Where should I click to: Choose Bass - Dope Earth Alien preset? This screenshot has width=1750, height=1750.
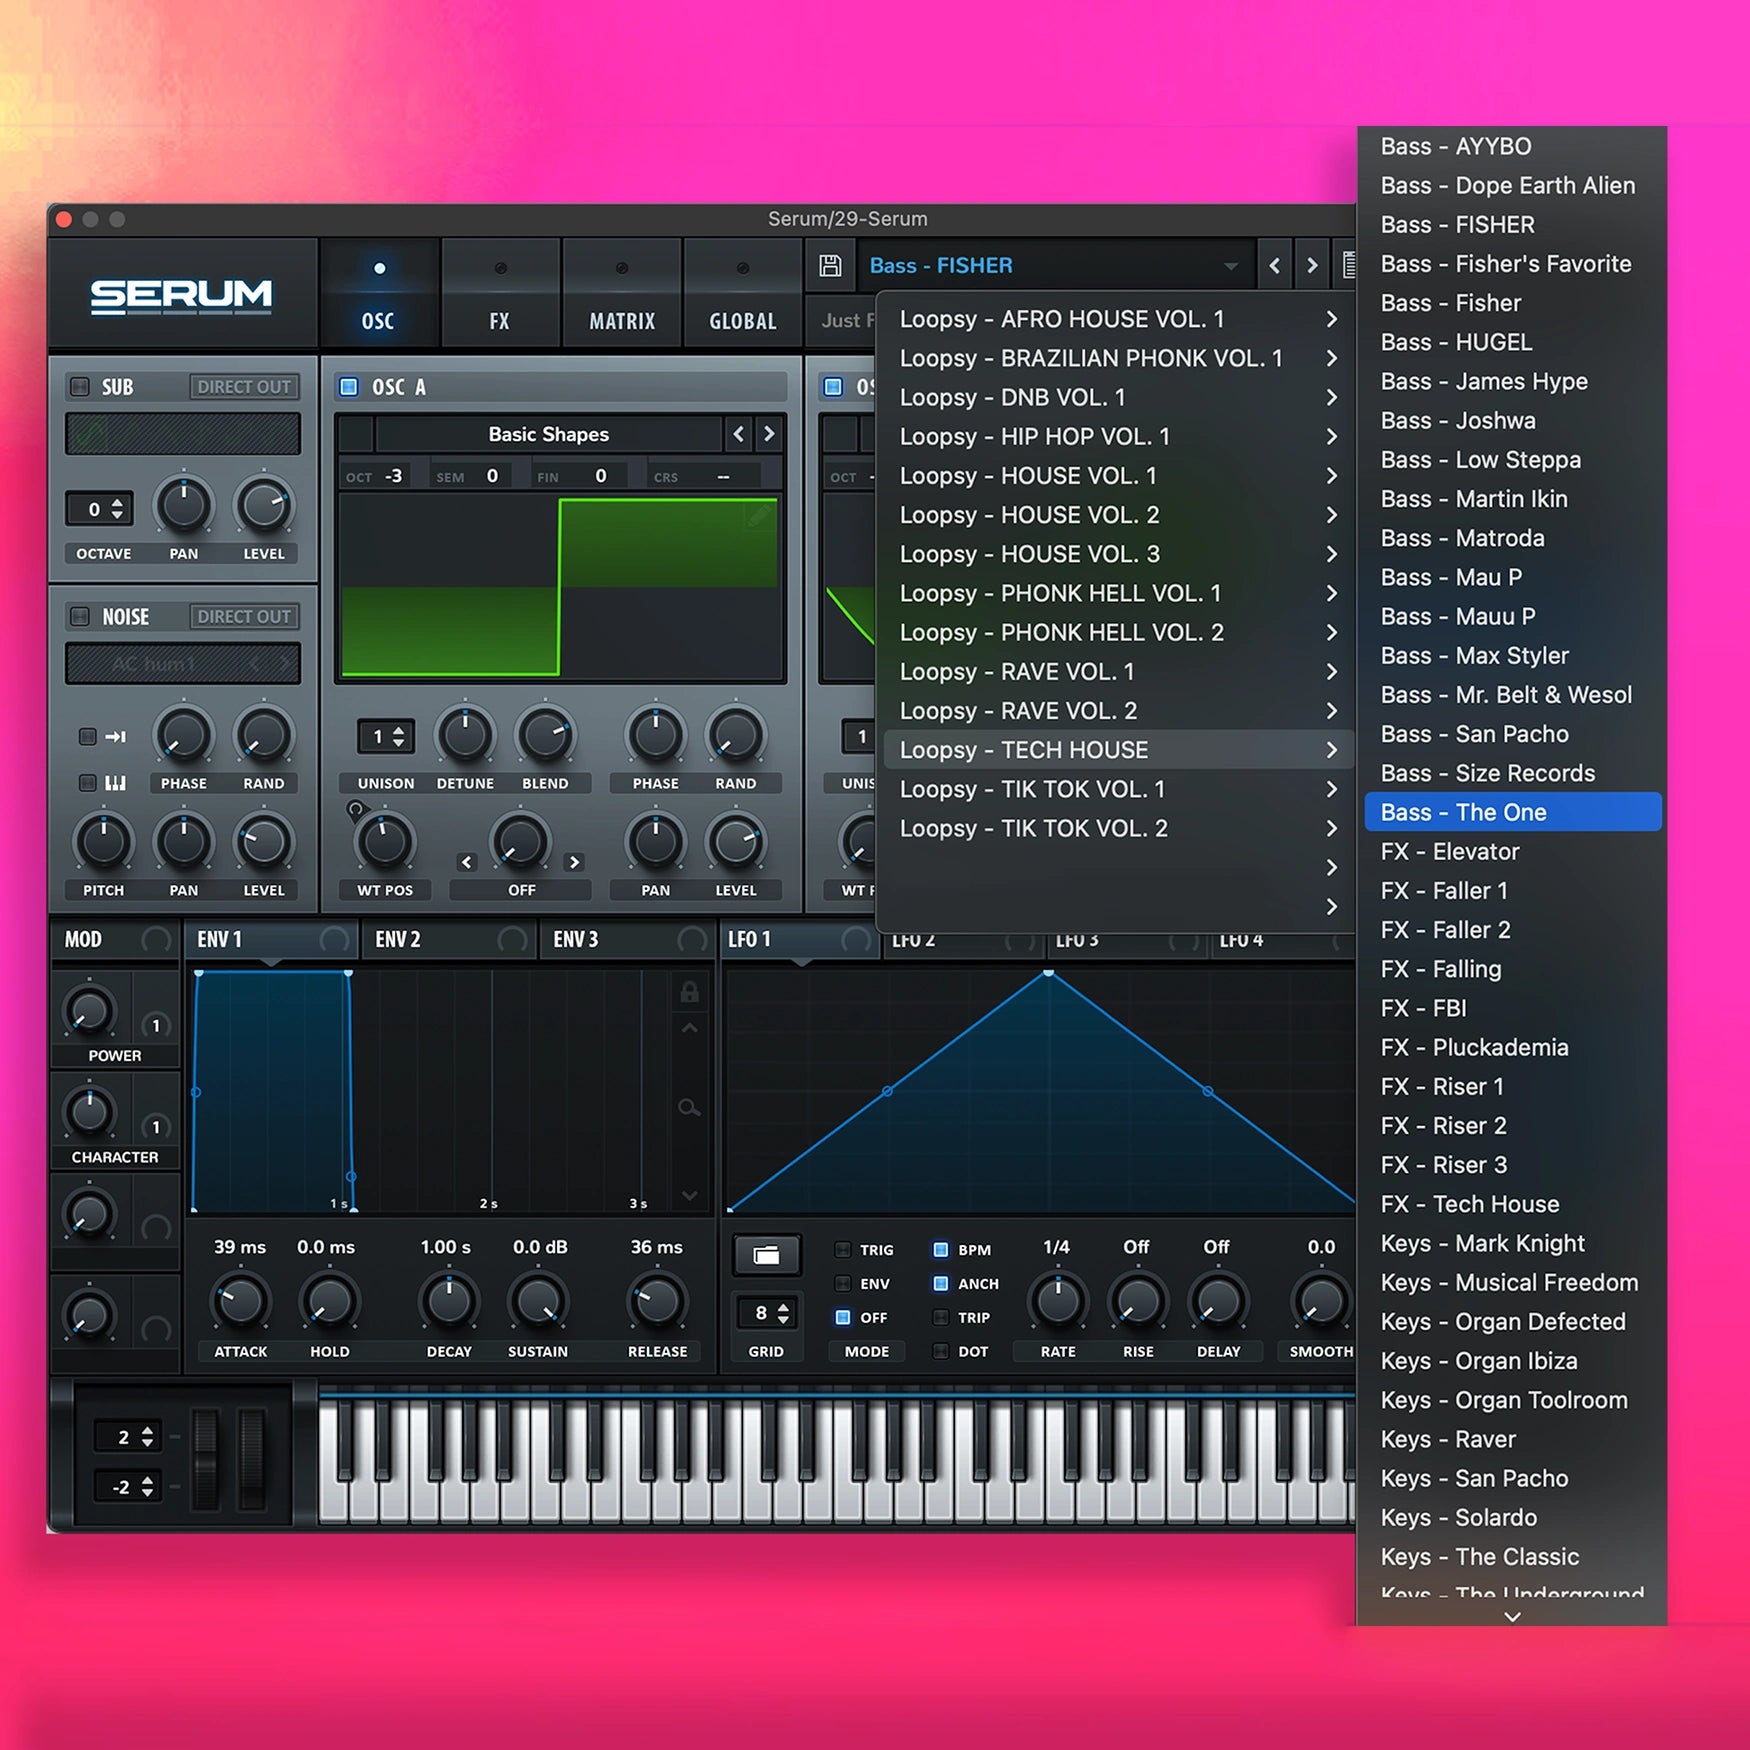tap(1513, 185)
